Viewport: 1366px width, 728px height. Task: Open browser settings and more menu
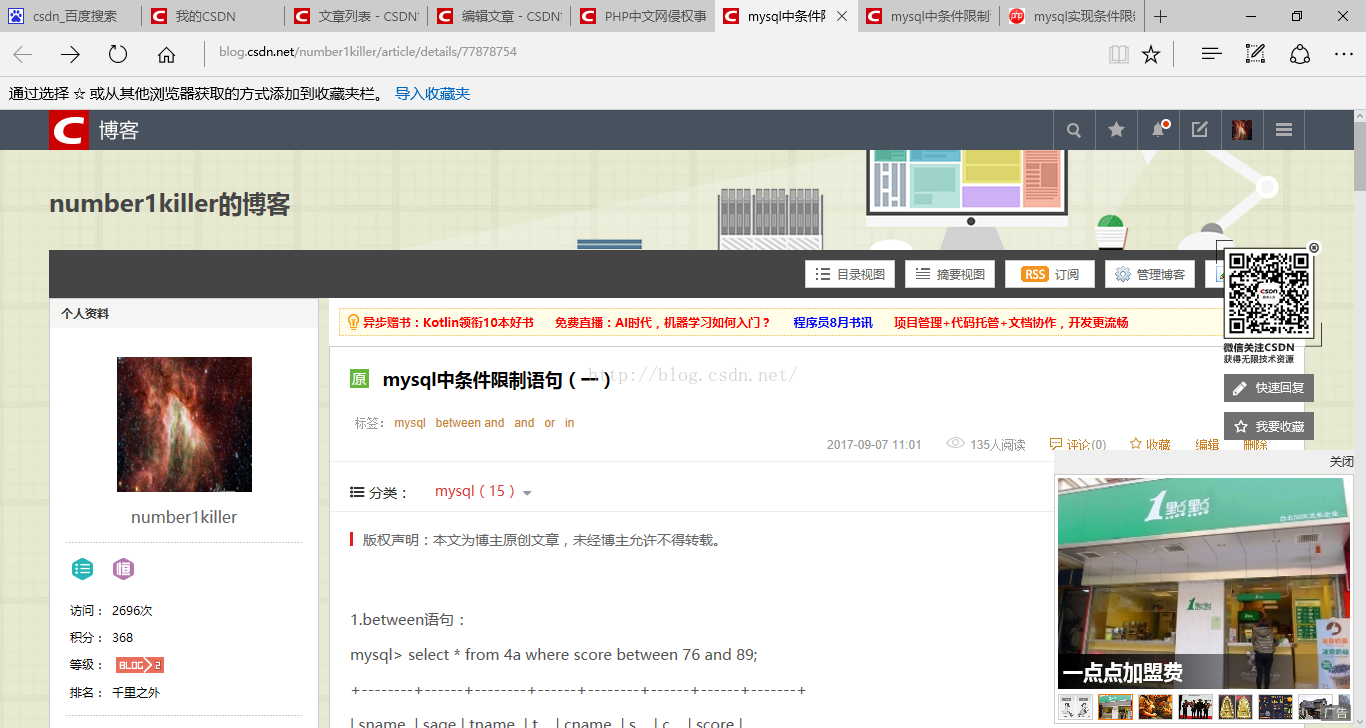pyautogui.click(x=1344, y=54)
